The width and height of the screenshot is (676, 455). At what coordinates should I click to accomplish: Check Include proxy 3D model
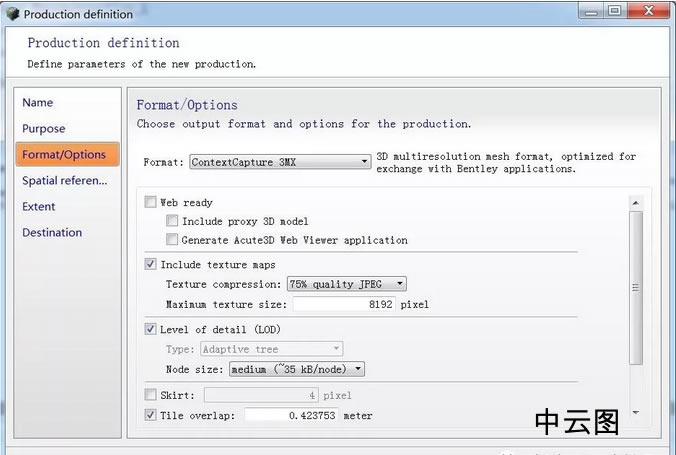tap(172, 221)
